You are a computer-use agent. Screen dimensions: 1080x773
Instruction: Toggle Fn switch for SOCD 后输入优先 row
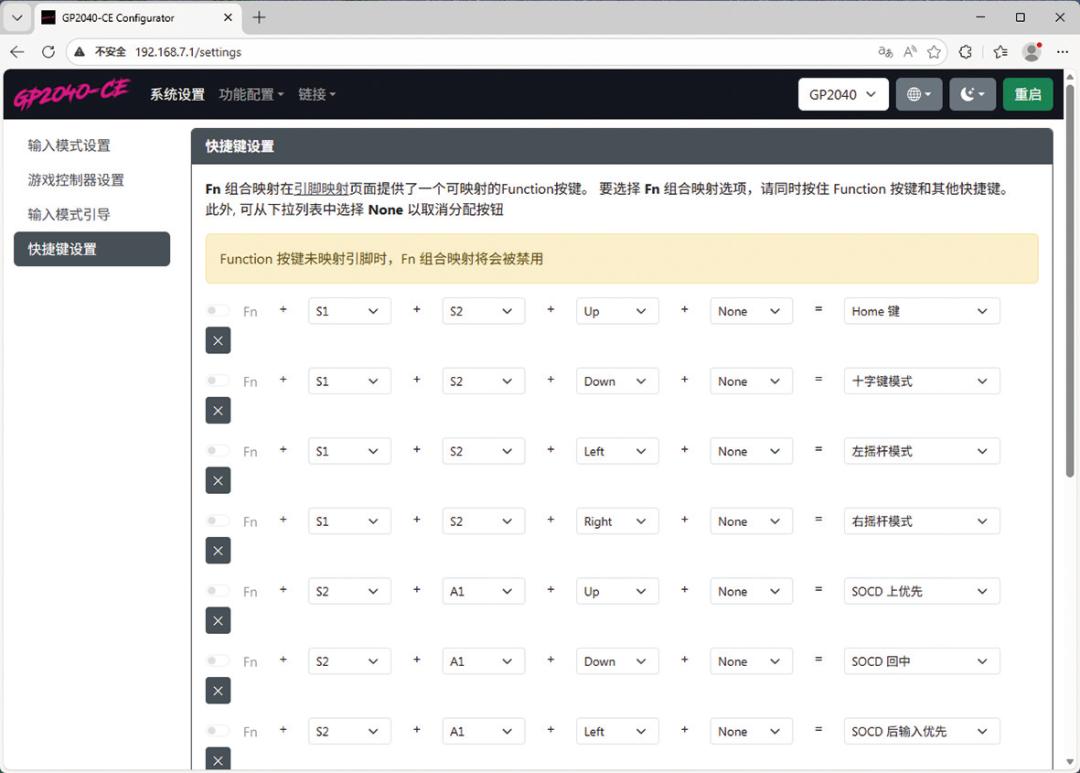(218, 731)
